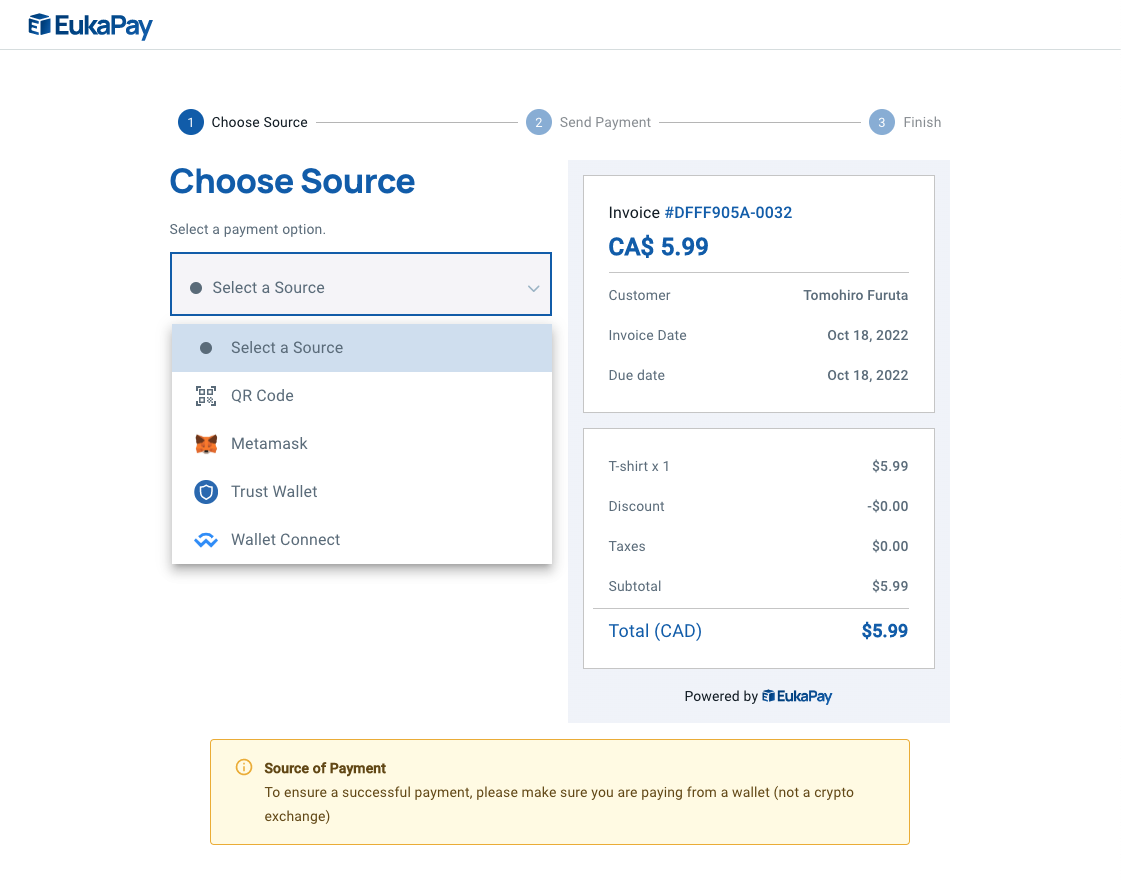Click the step 2 circle in progress bar
Viewport: 1121px width, 880px height.
[539, 122]
